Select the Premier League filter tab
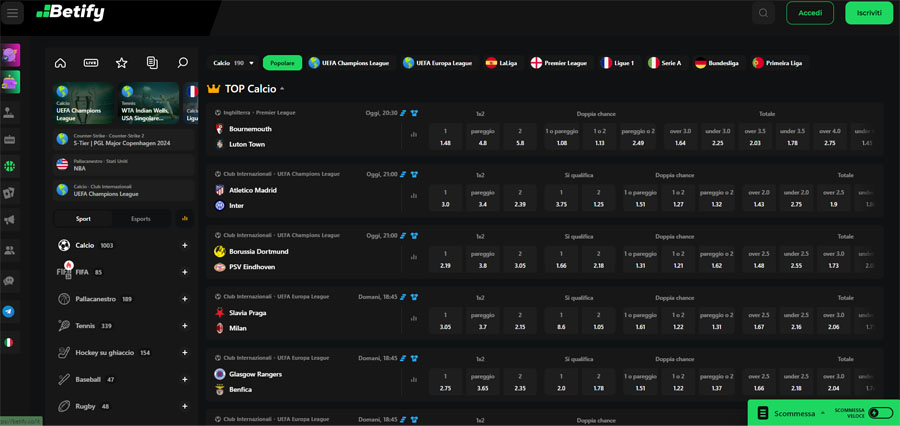 [x=559, y=63]
